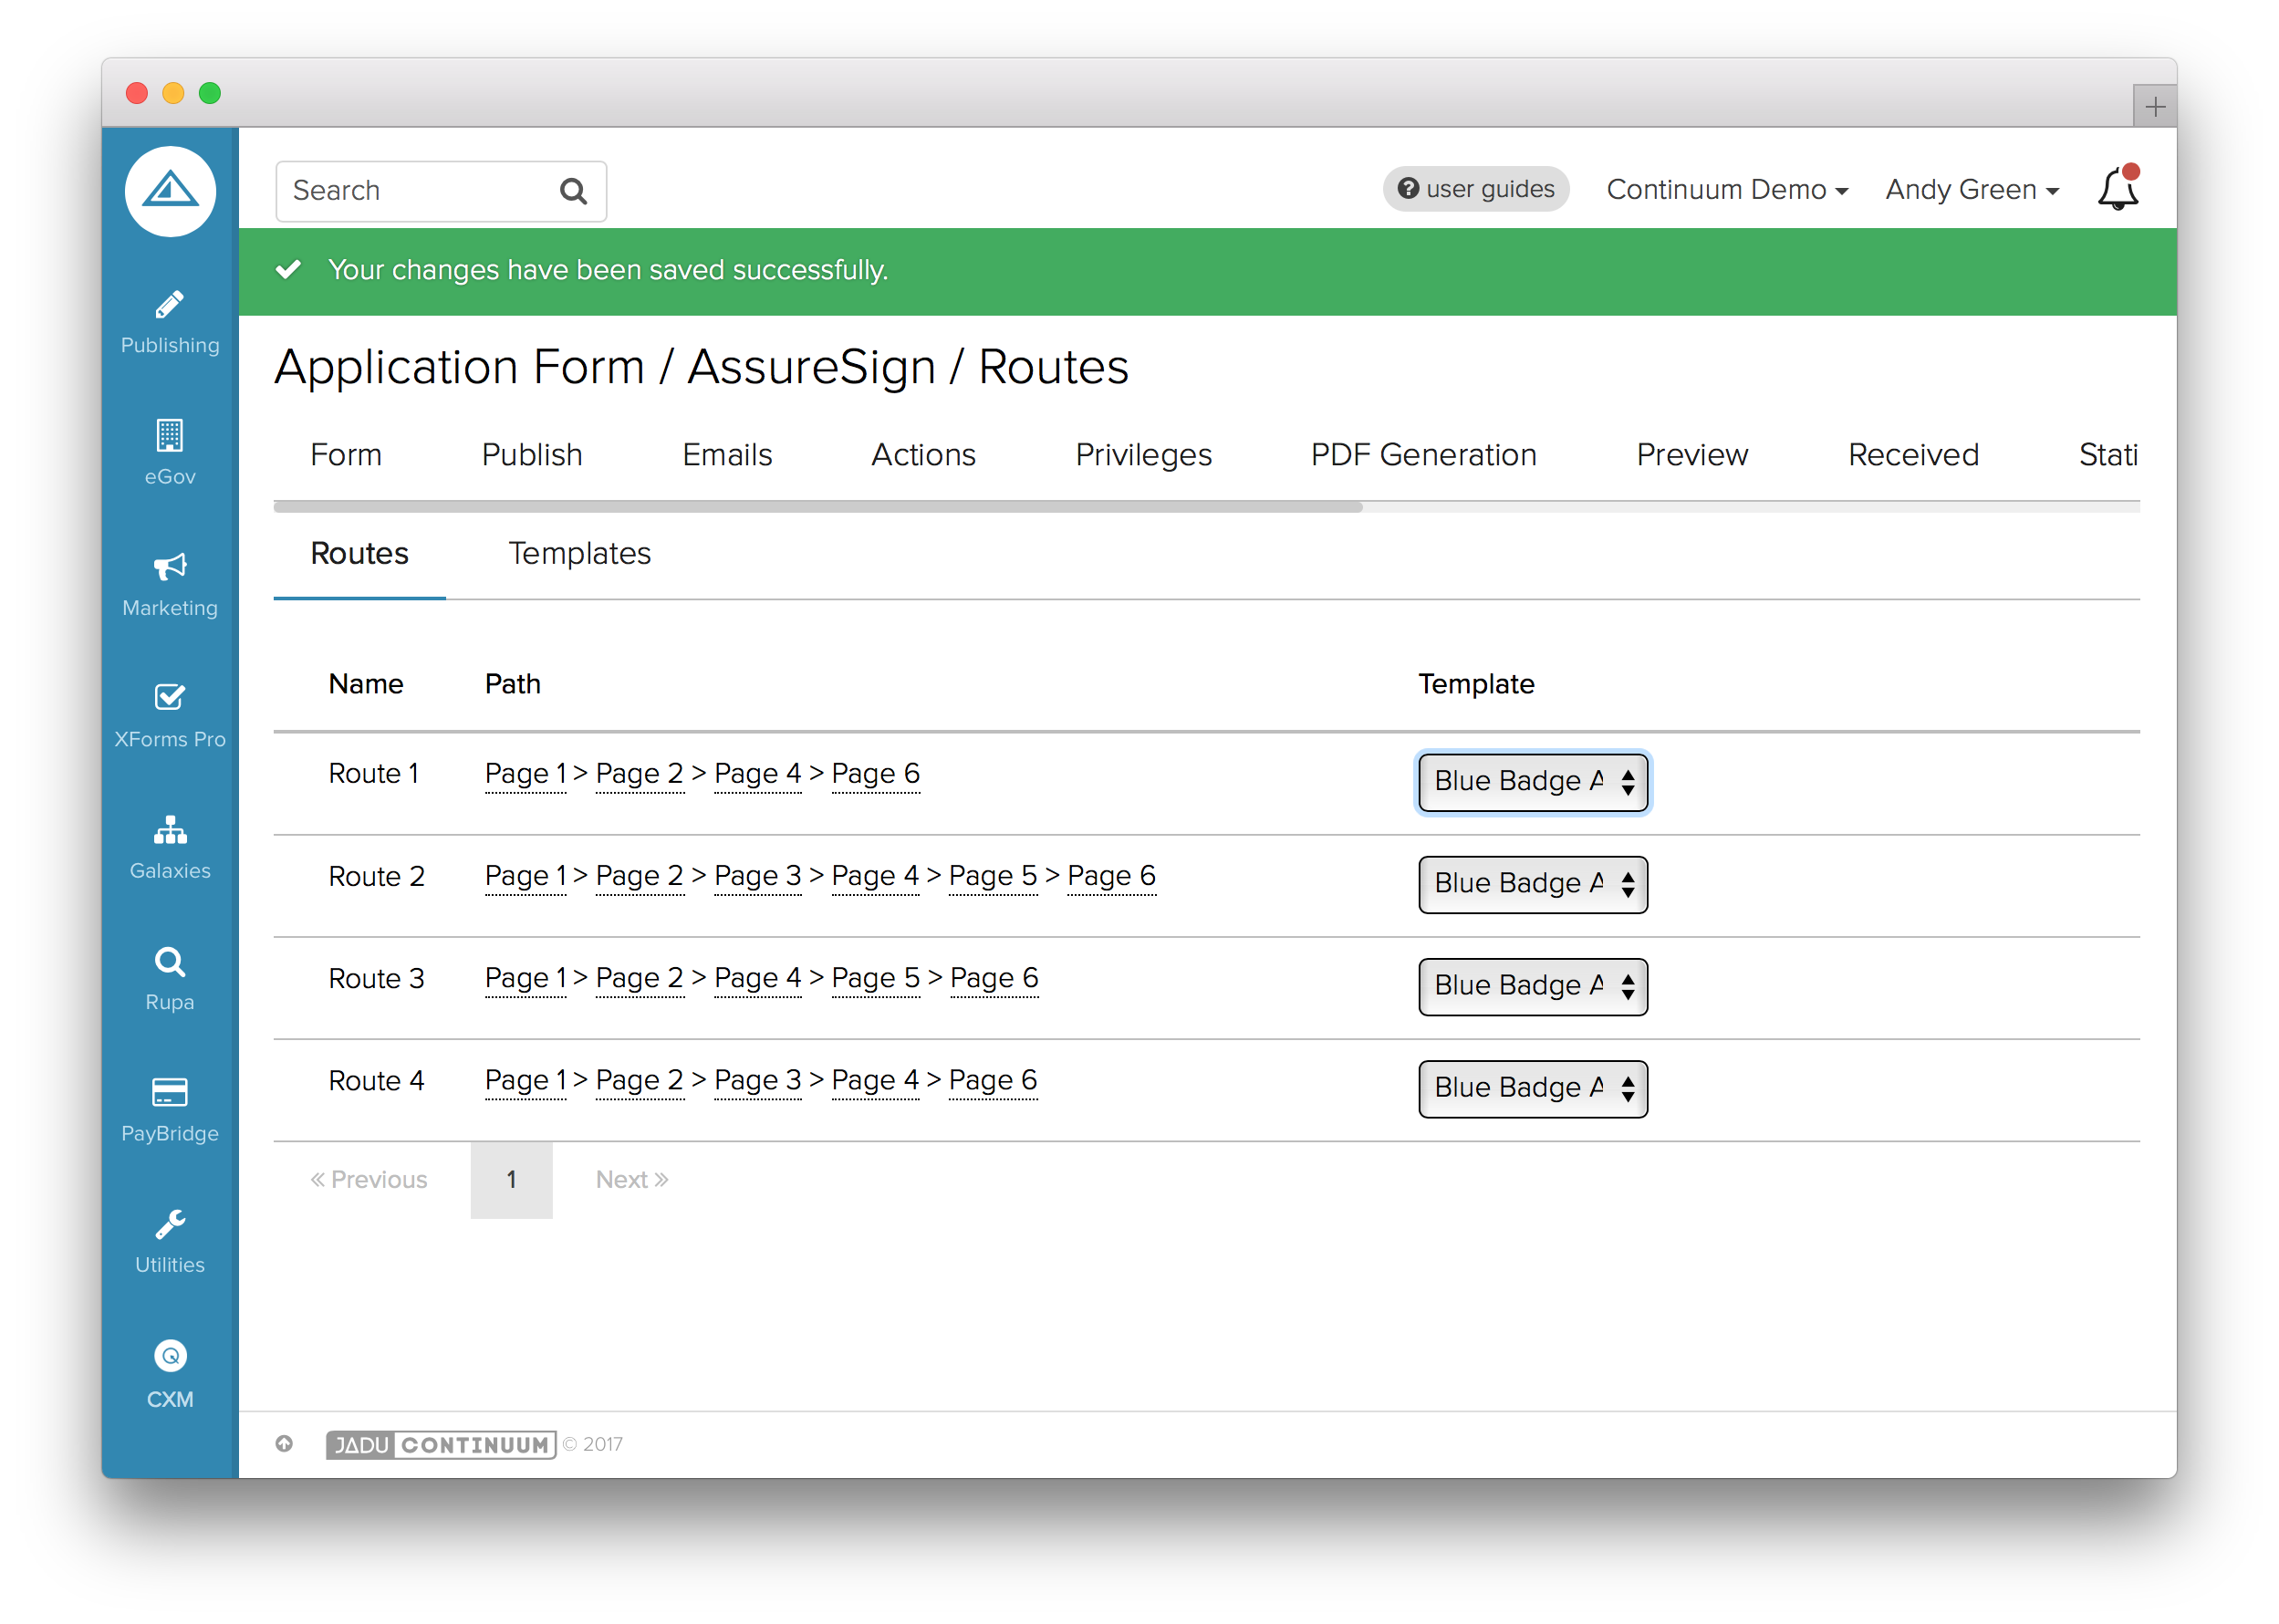Open the Publishing pencil icon
This screenshot has width=2279, height=1624.
click(170, 305)
